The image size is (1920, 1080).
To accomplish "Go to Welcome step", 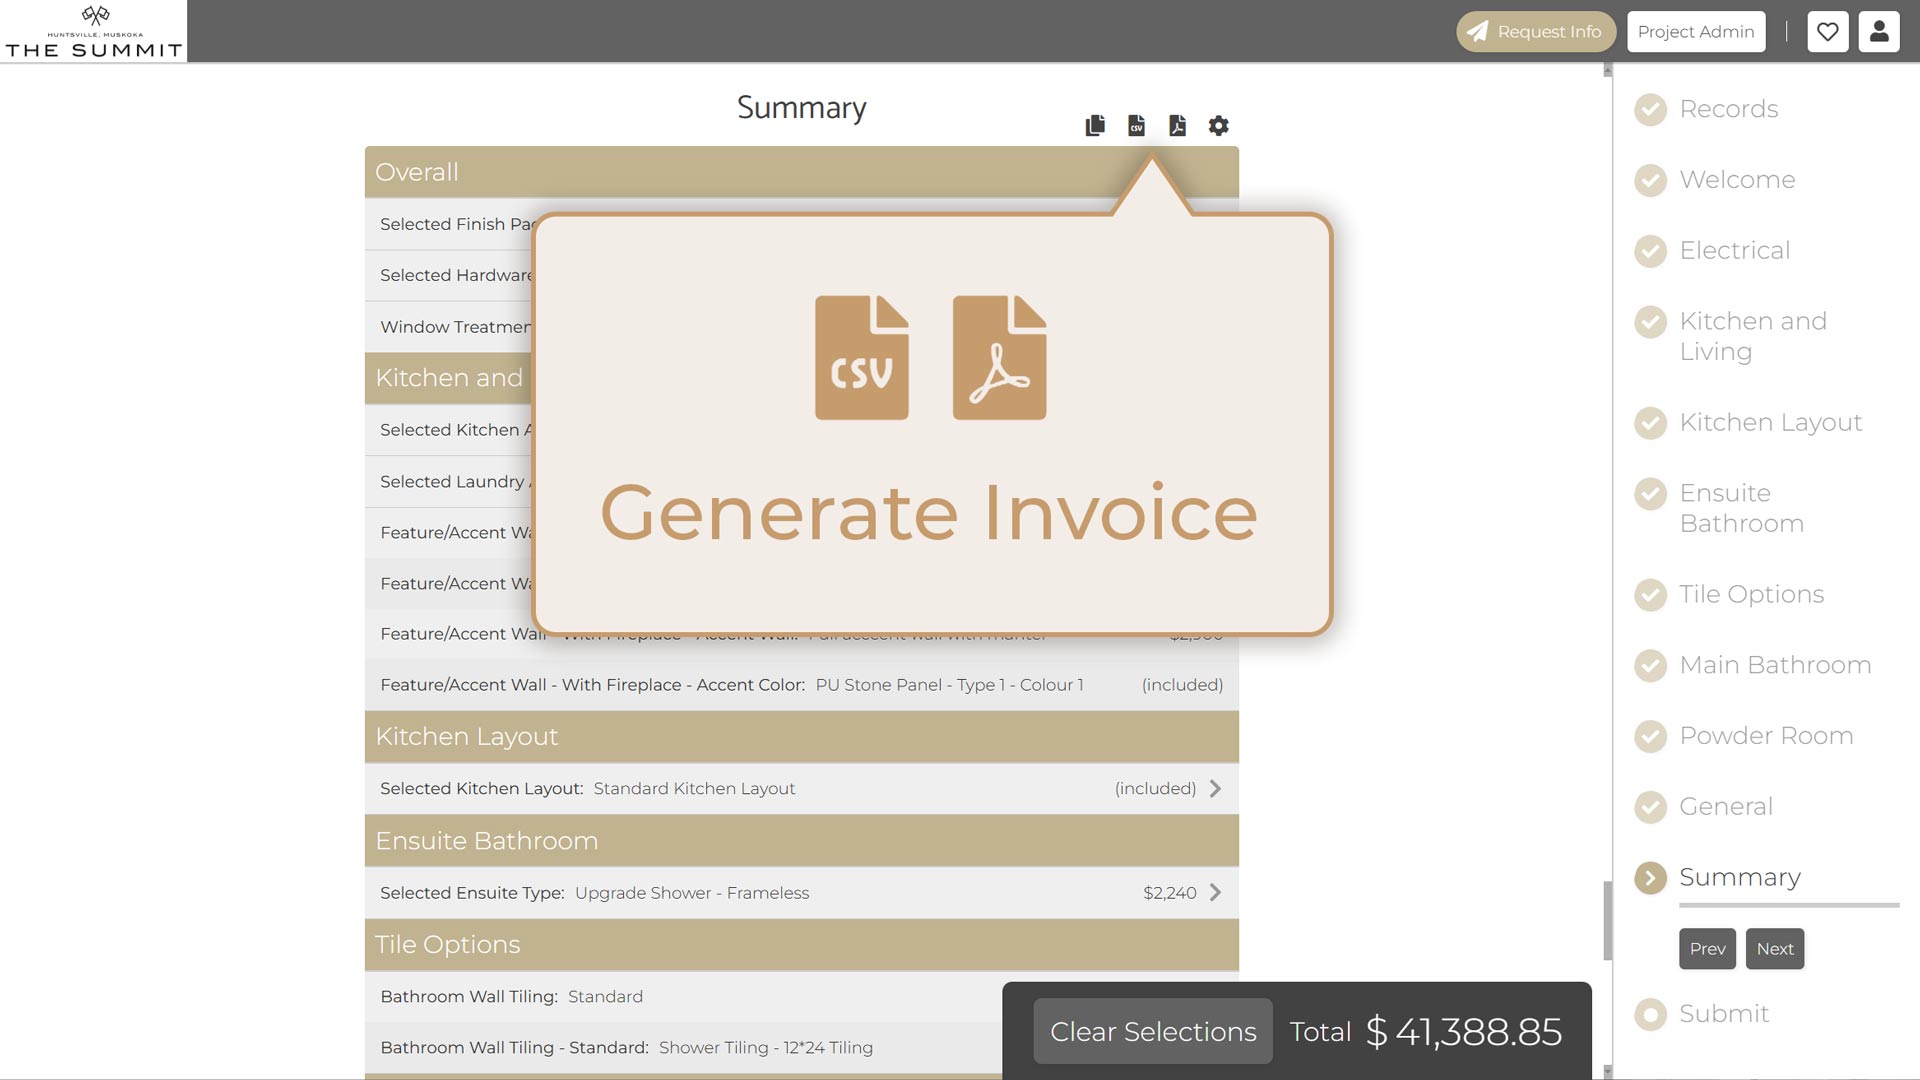I will tap(1737, 180).
